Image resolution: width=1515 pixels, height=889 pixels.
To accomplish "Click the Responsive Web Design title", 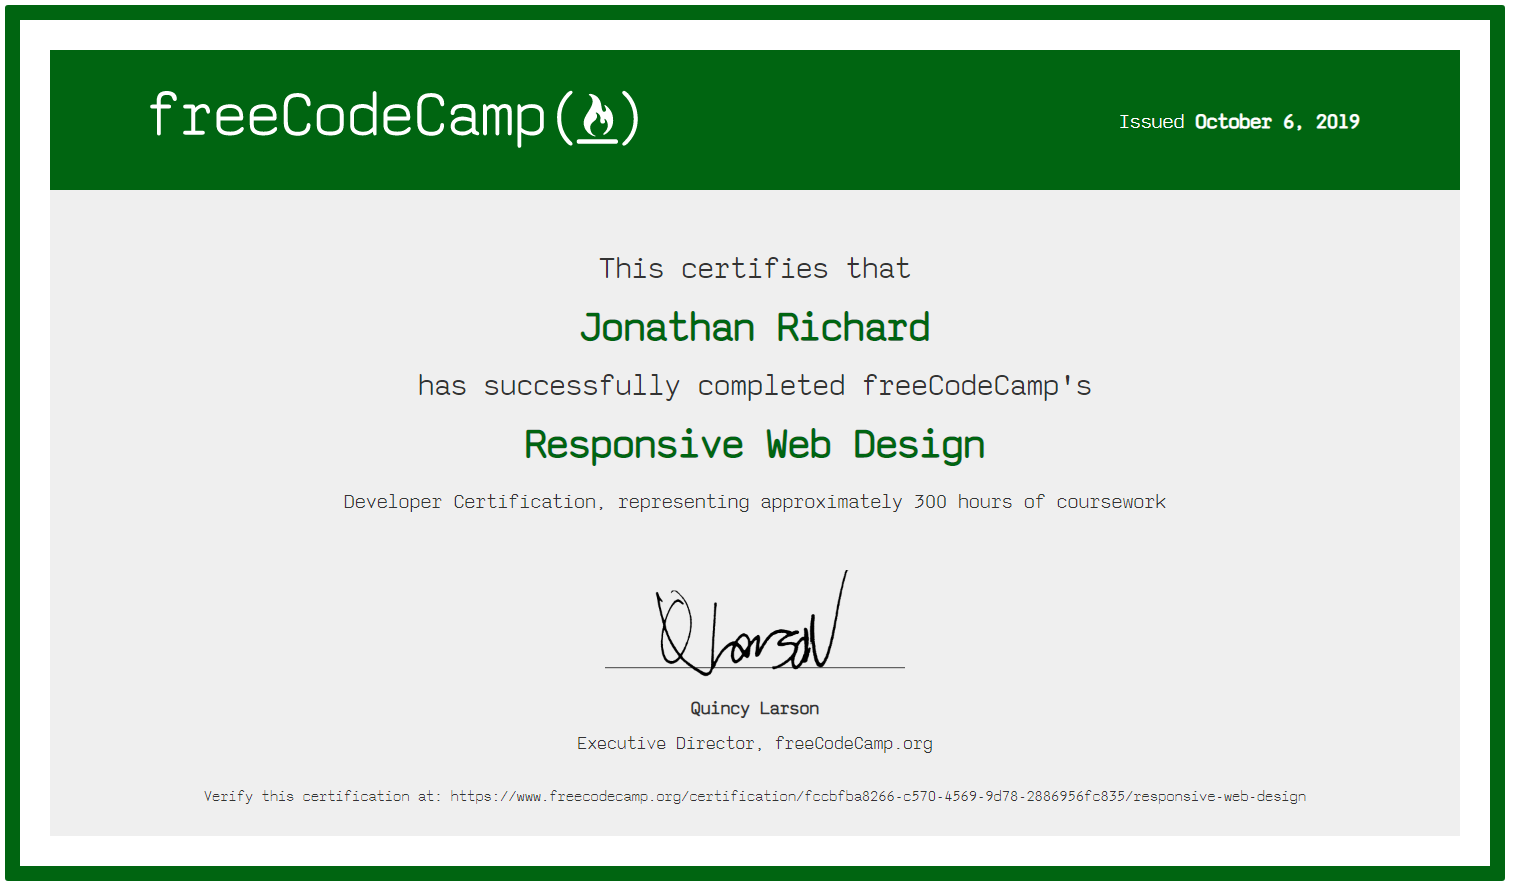I will pos(754,444).
